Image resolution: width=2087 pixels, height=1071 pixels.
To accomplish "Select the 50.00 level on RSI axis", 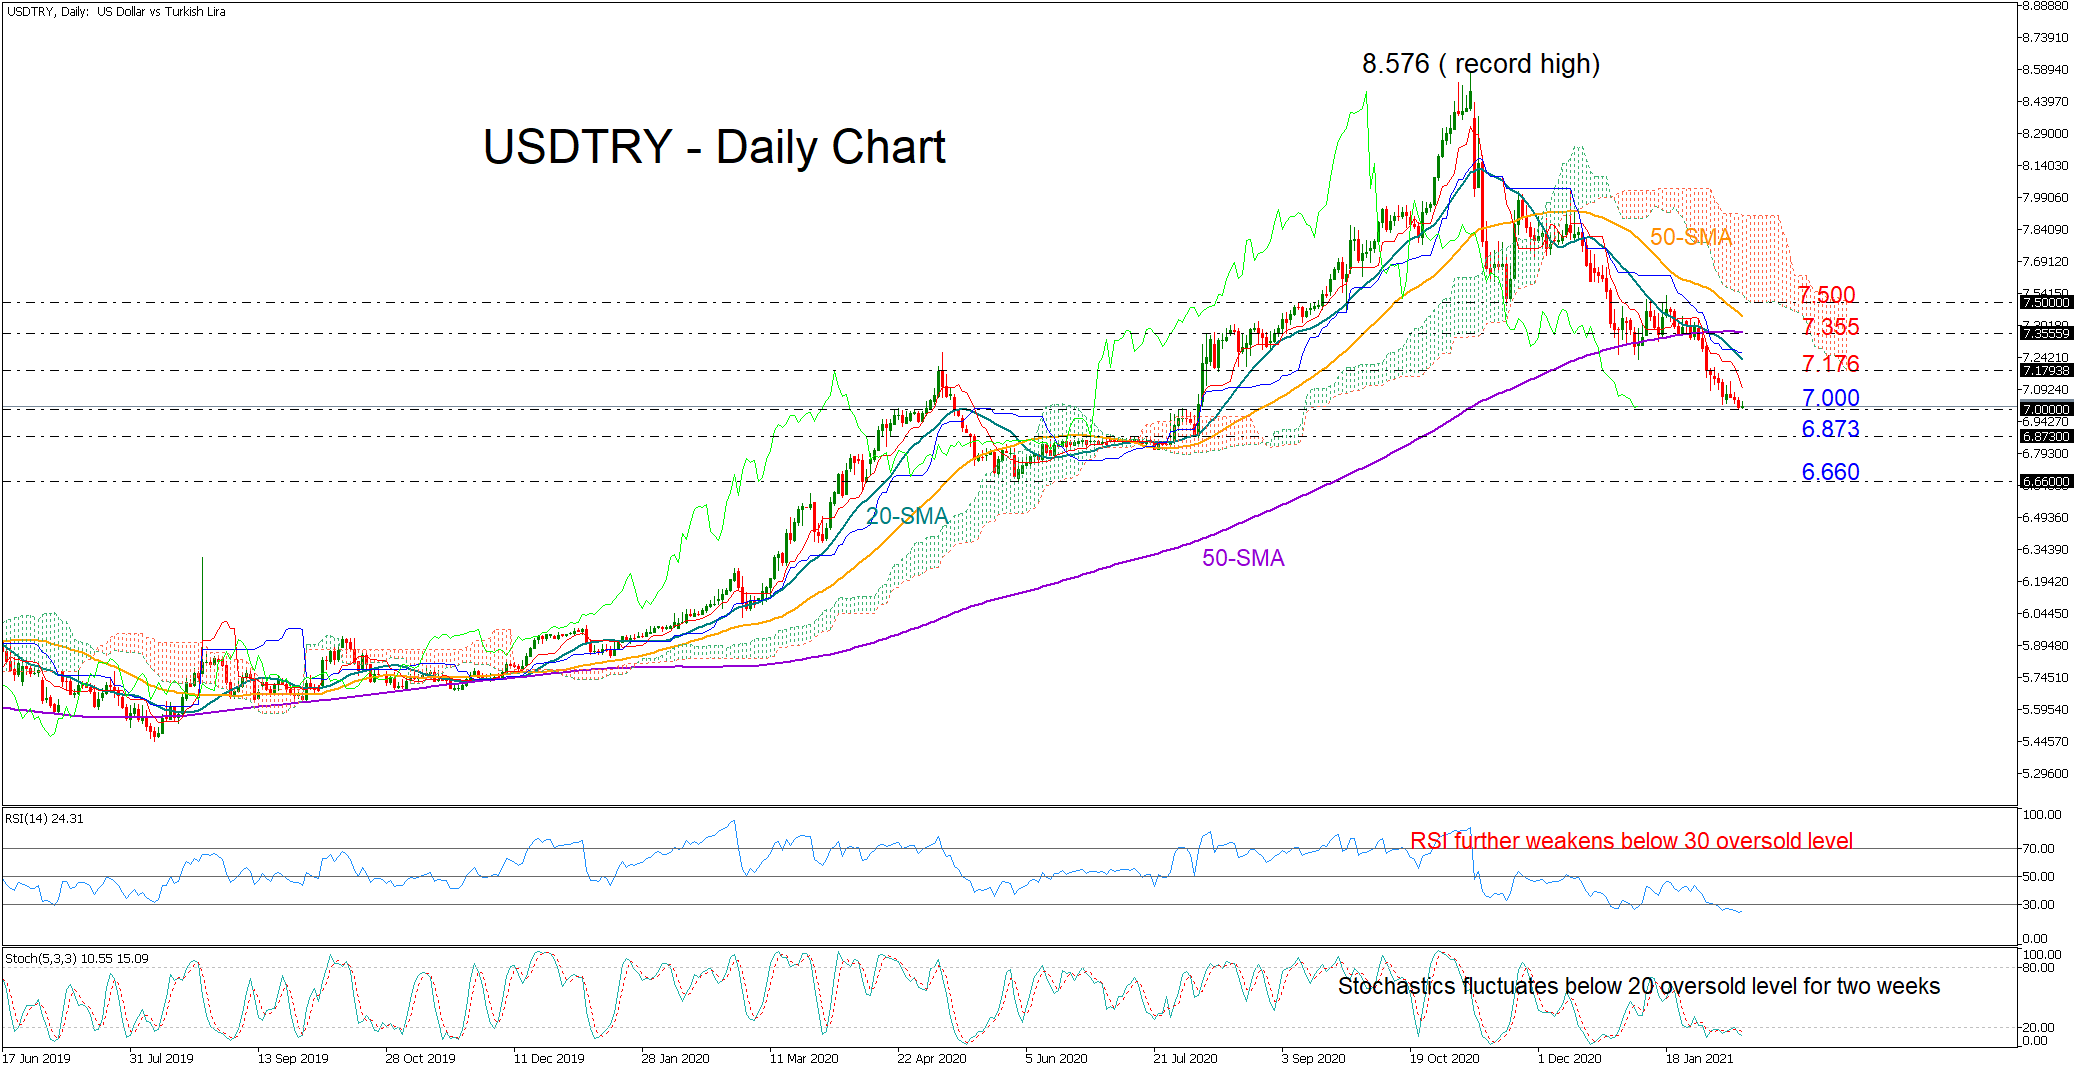I will click(2038, 877).
